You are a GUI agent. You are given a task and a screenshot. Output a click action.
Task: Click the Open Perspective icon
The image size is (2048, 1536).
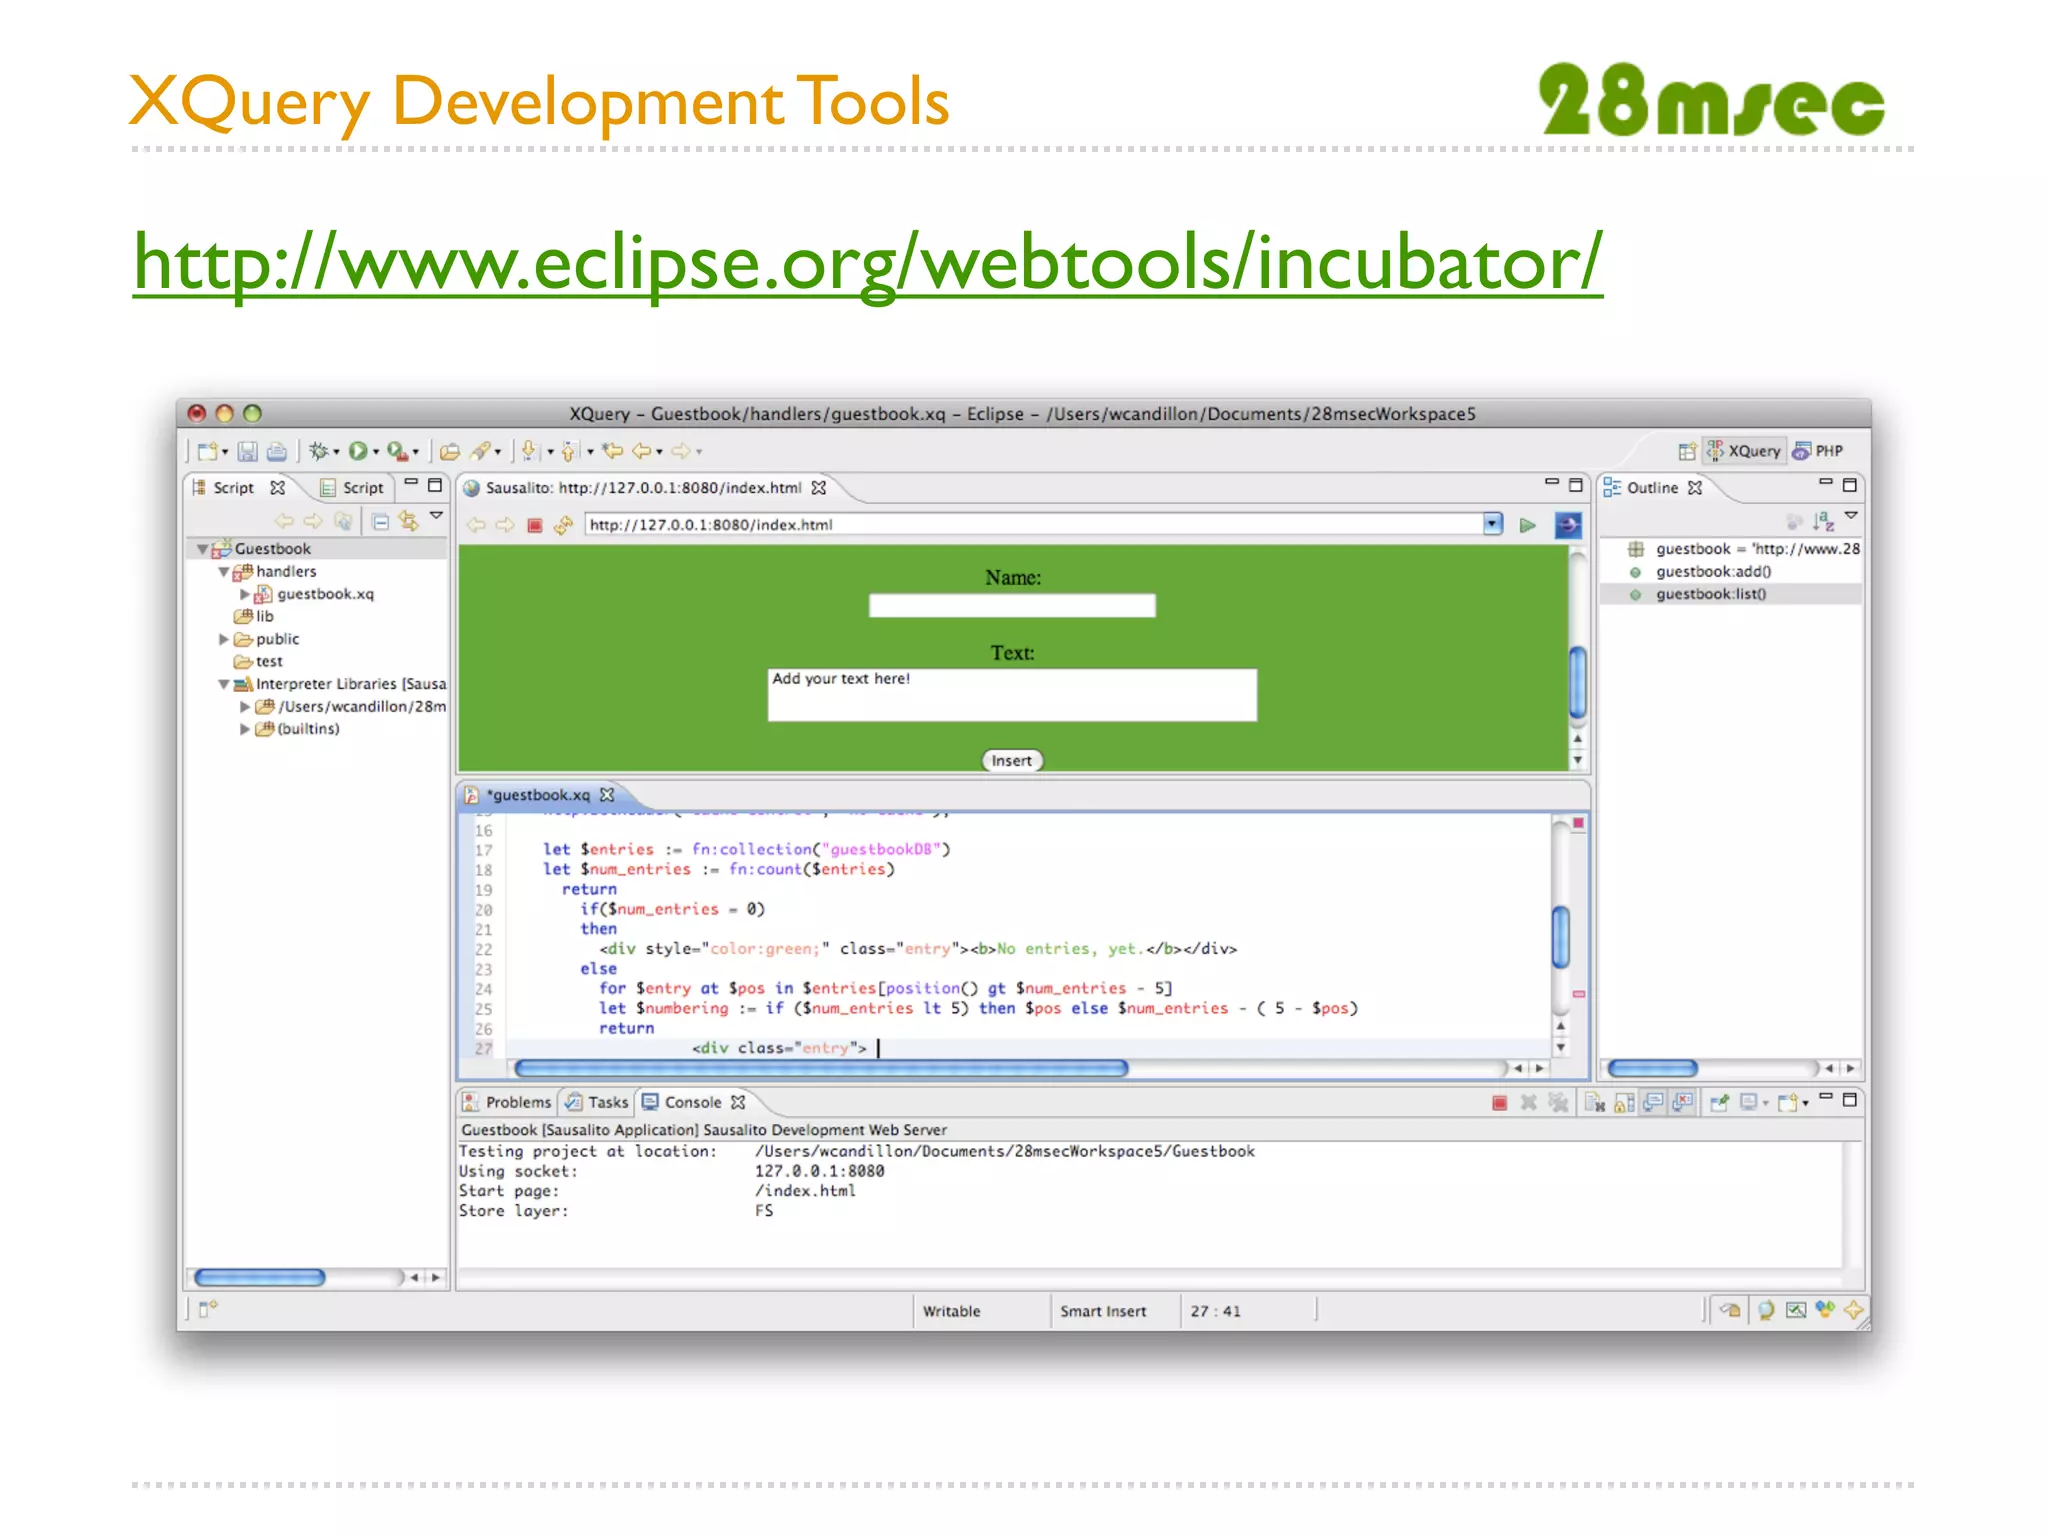(x=1687, y=451)
